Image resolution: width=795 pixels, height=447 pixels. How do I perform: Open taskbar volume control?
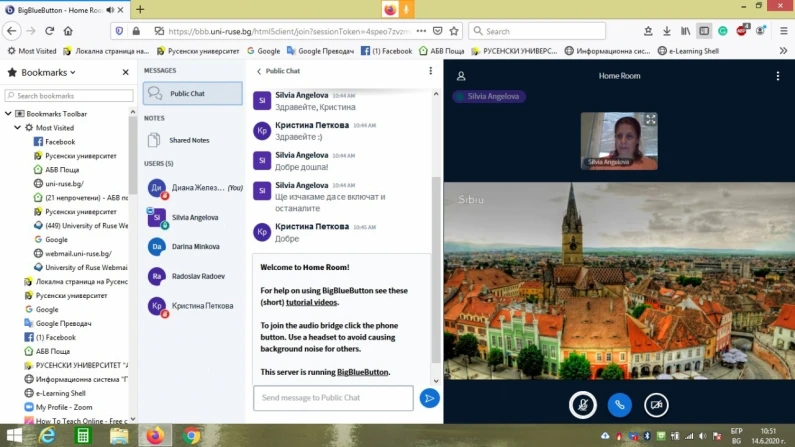pyautogui.click(x=703, y=436)
